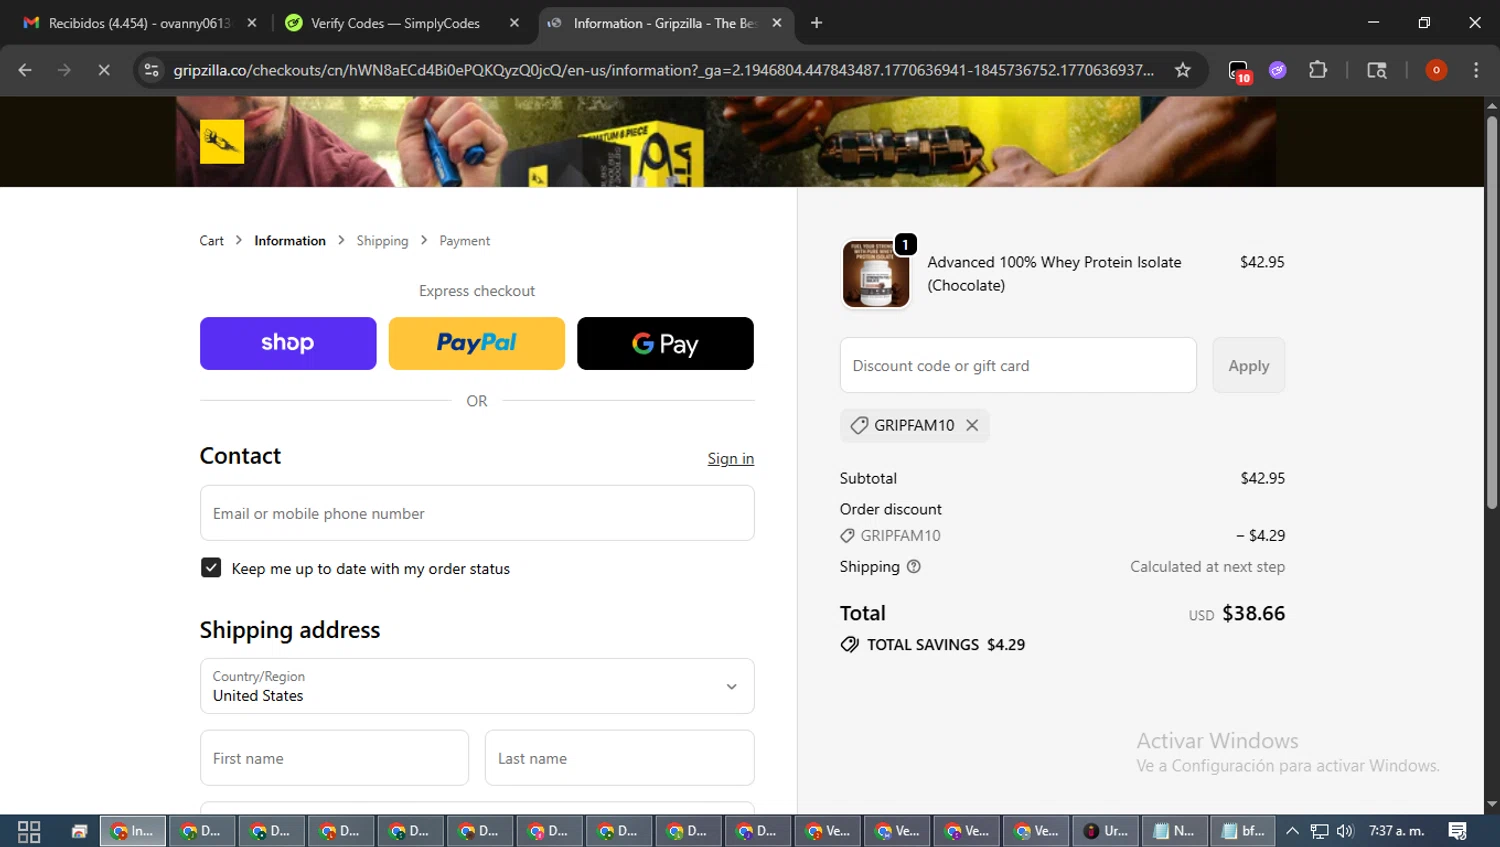Stop page loading with X button
The height and width of the screenshot is (847, 1500).
(103, 70)
